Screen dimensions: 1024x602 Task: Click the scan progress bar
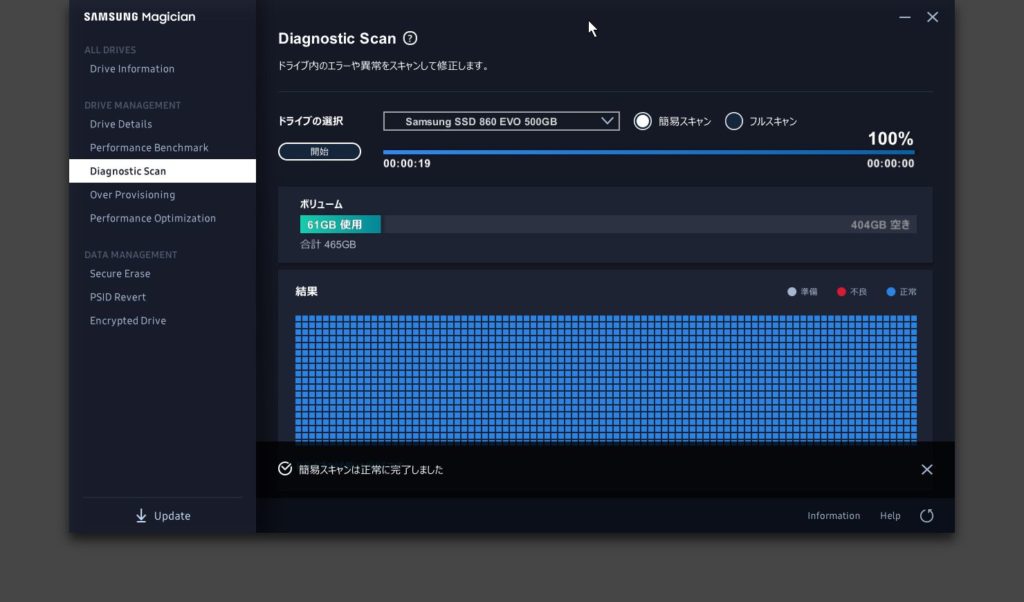(x=648, y=152)
